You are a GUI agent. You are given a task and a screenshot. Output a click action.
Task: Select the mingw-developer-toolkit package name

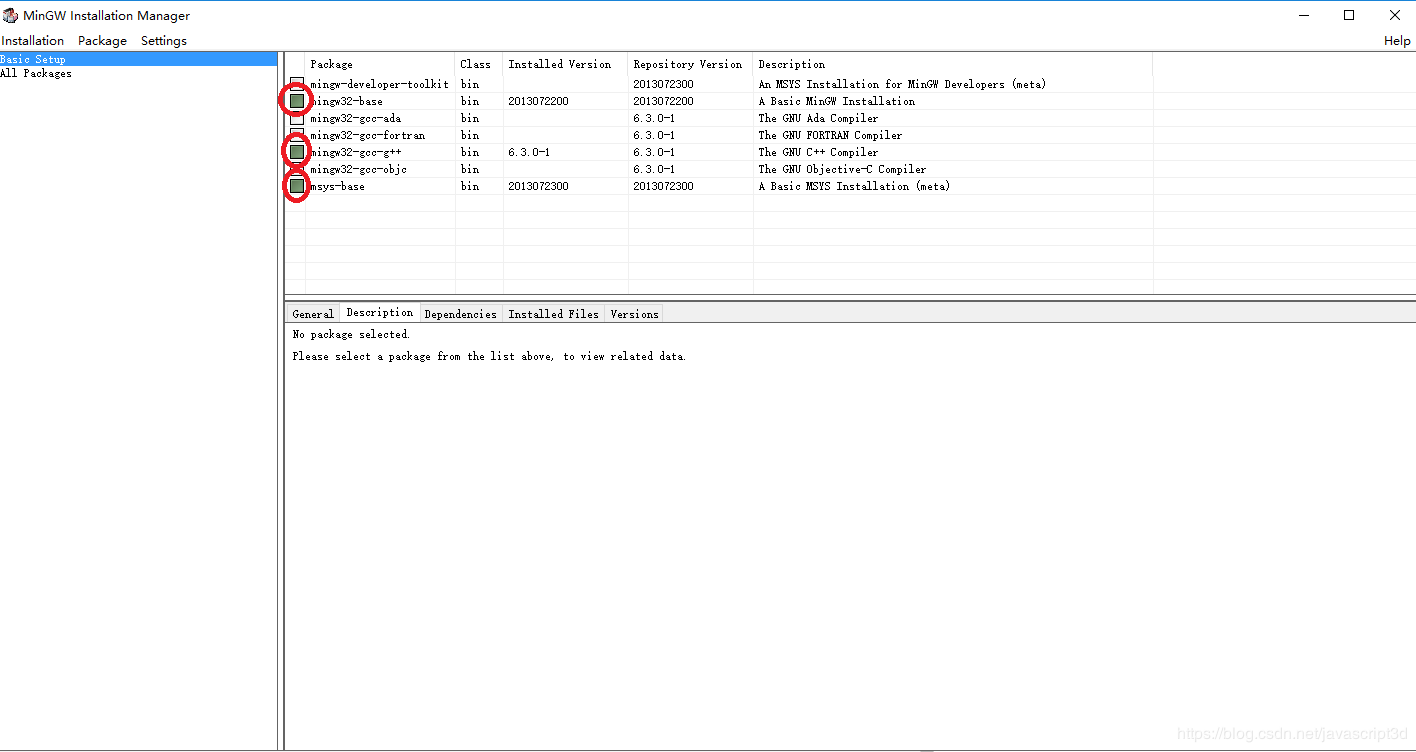point(380,84)
